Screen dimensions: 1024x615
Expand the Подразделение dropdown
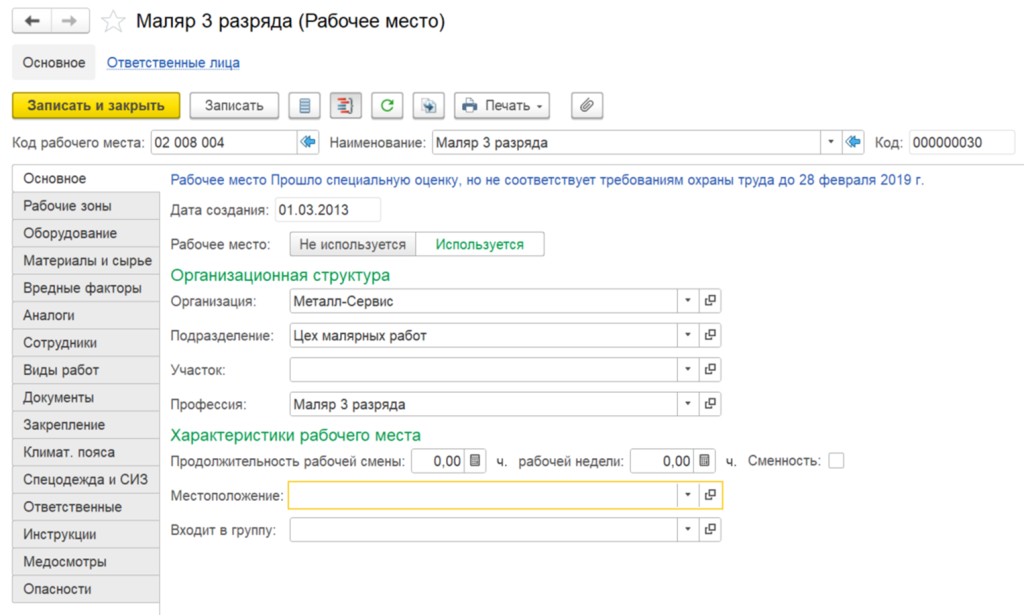tap(688, 336)
